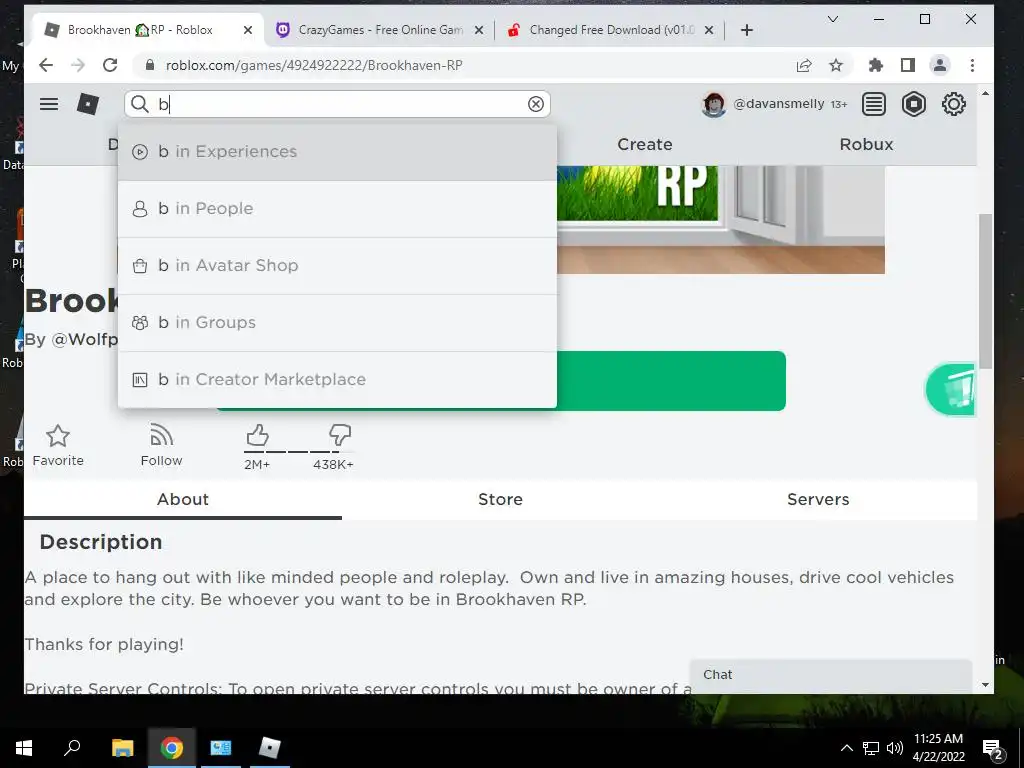Image resolution: width=1024 pixels, height=768 pixels.
Task: Switch to the About tab
Action: 183,500
